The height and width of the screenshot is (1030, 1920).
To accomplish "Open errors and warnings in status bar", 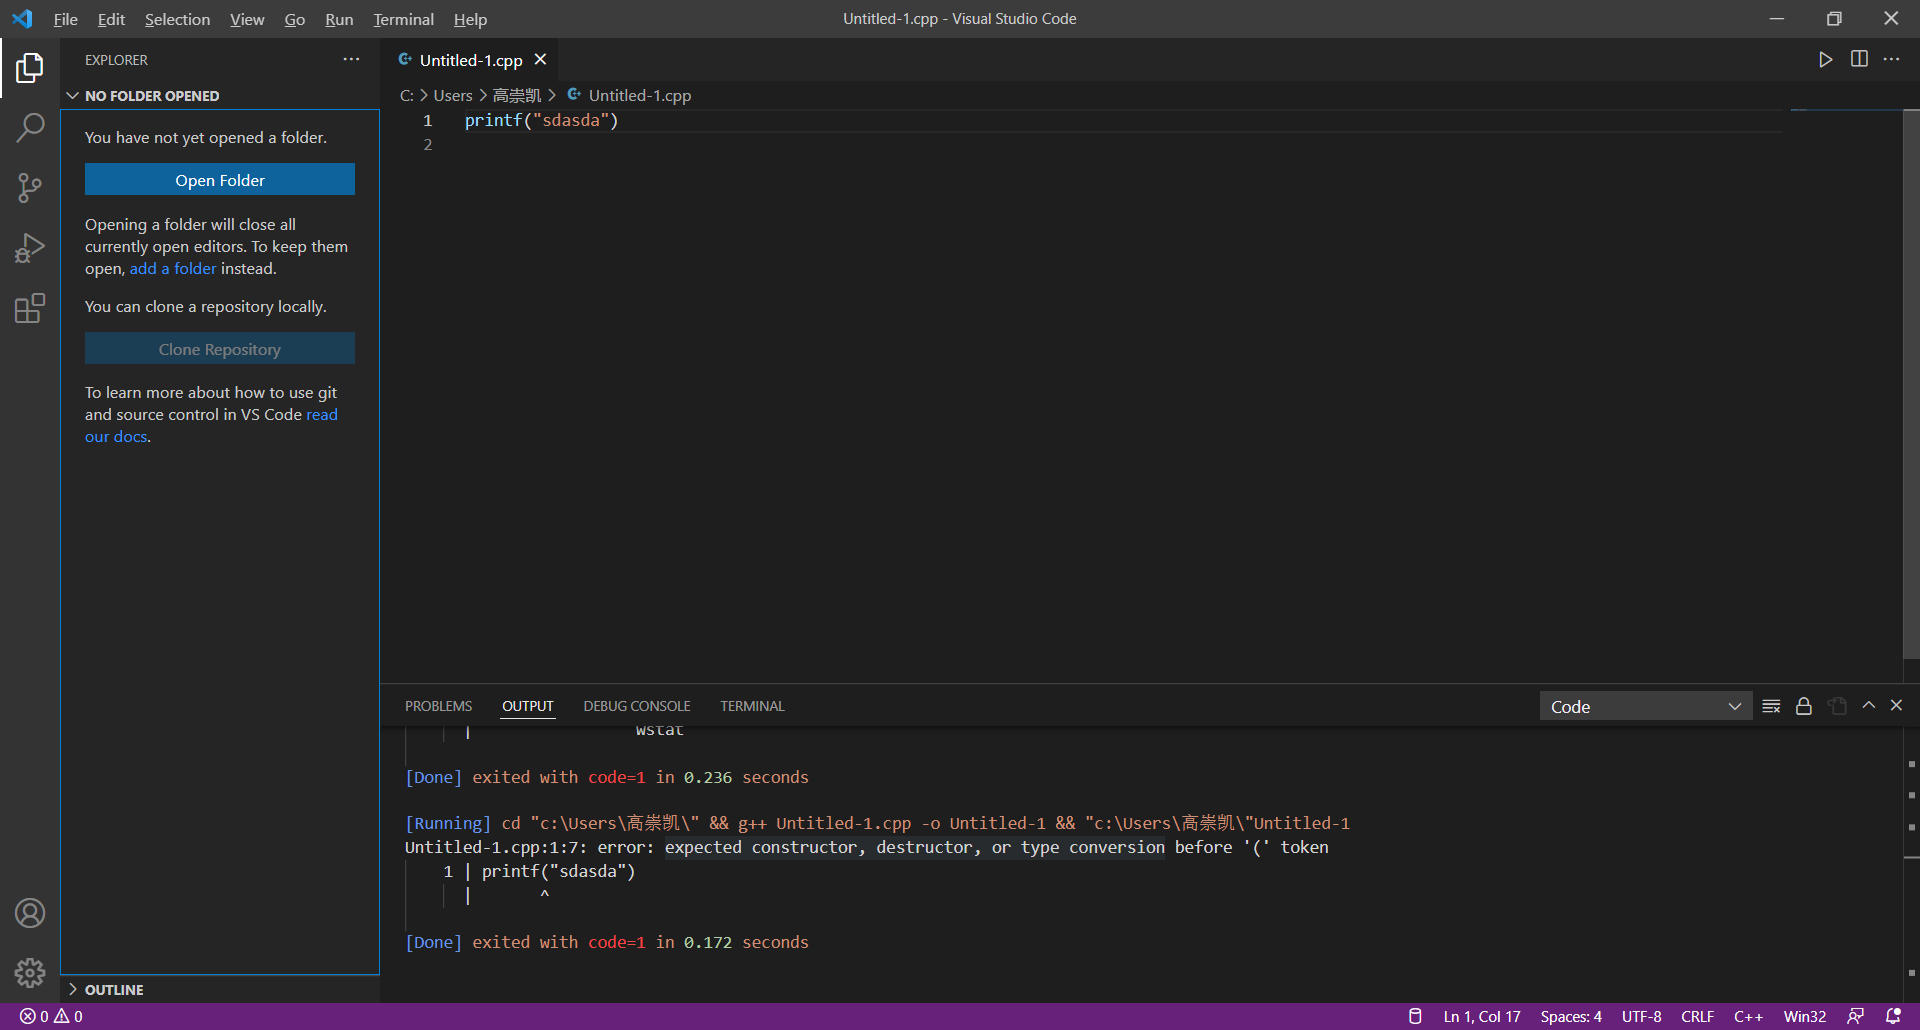I will [51, 1016].
